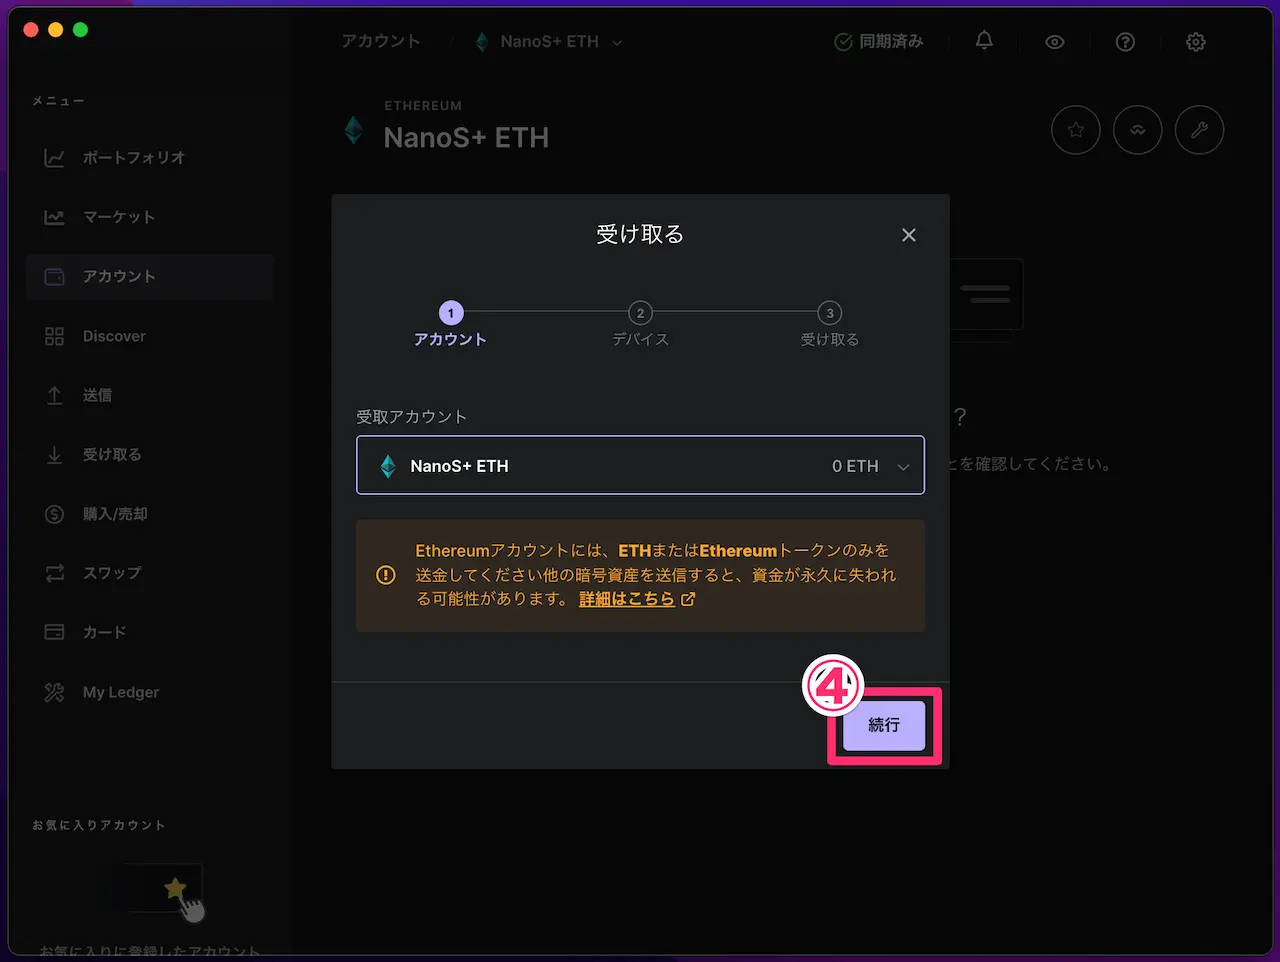Select アカウント in the sidebar
The height and width of the screenshot is (962, 1280).
click(150, 277)
